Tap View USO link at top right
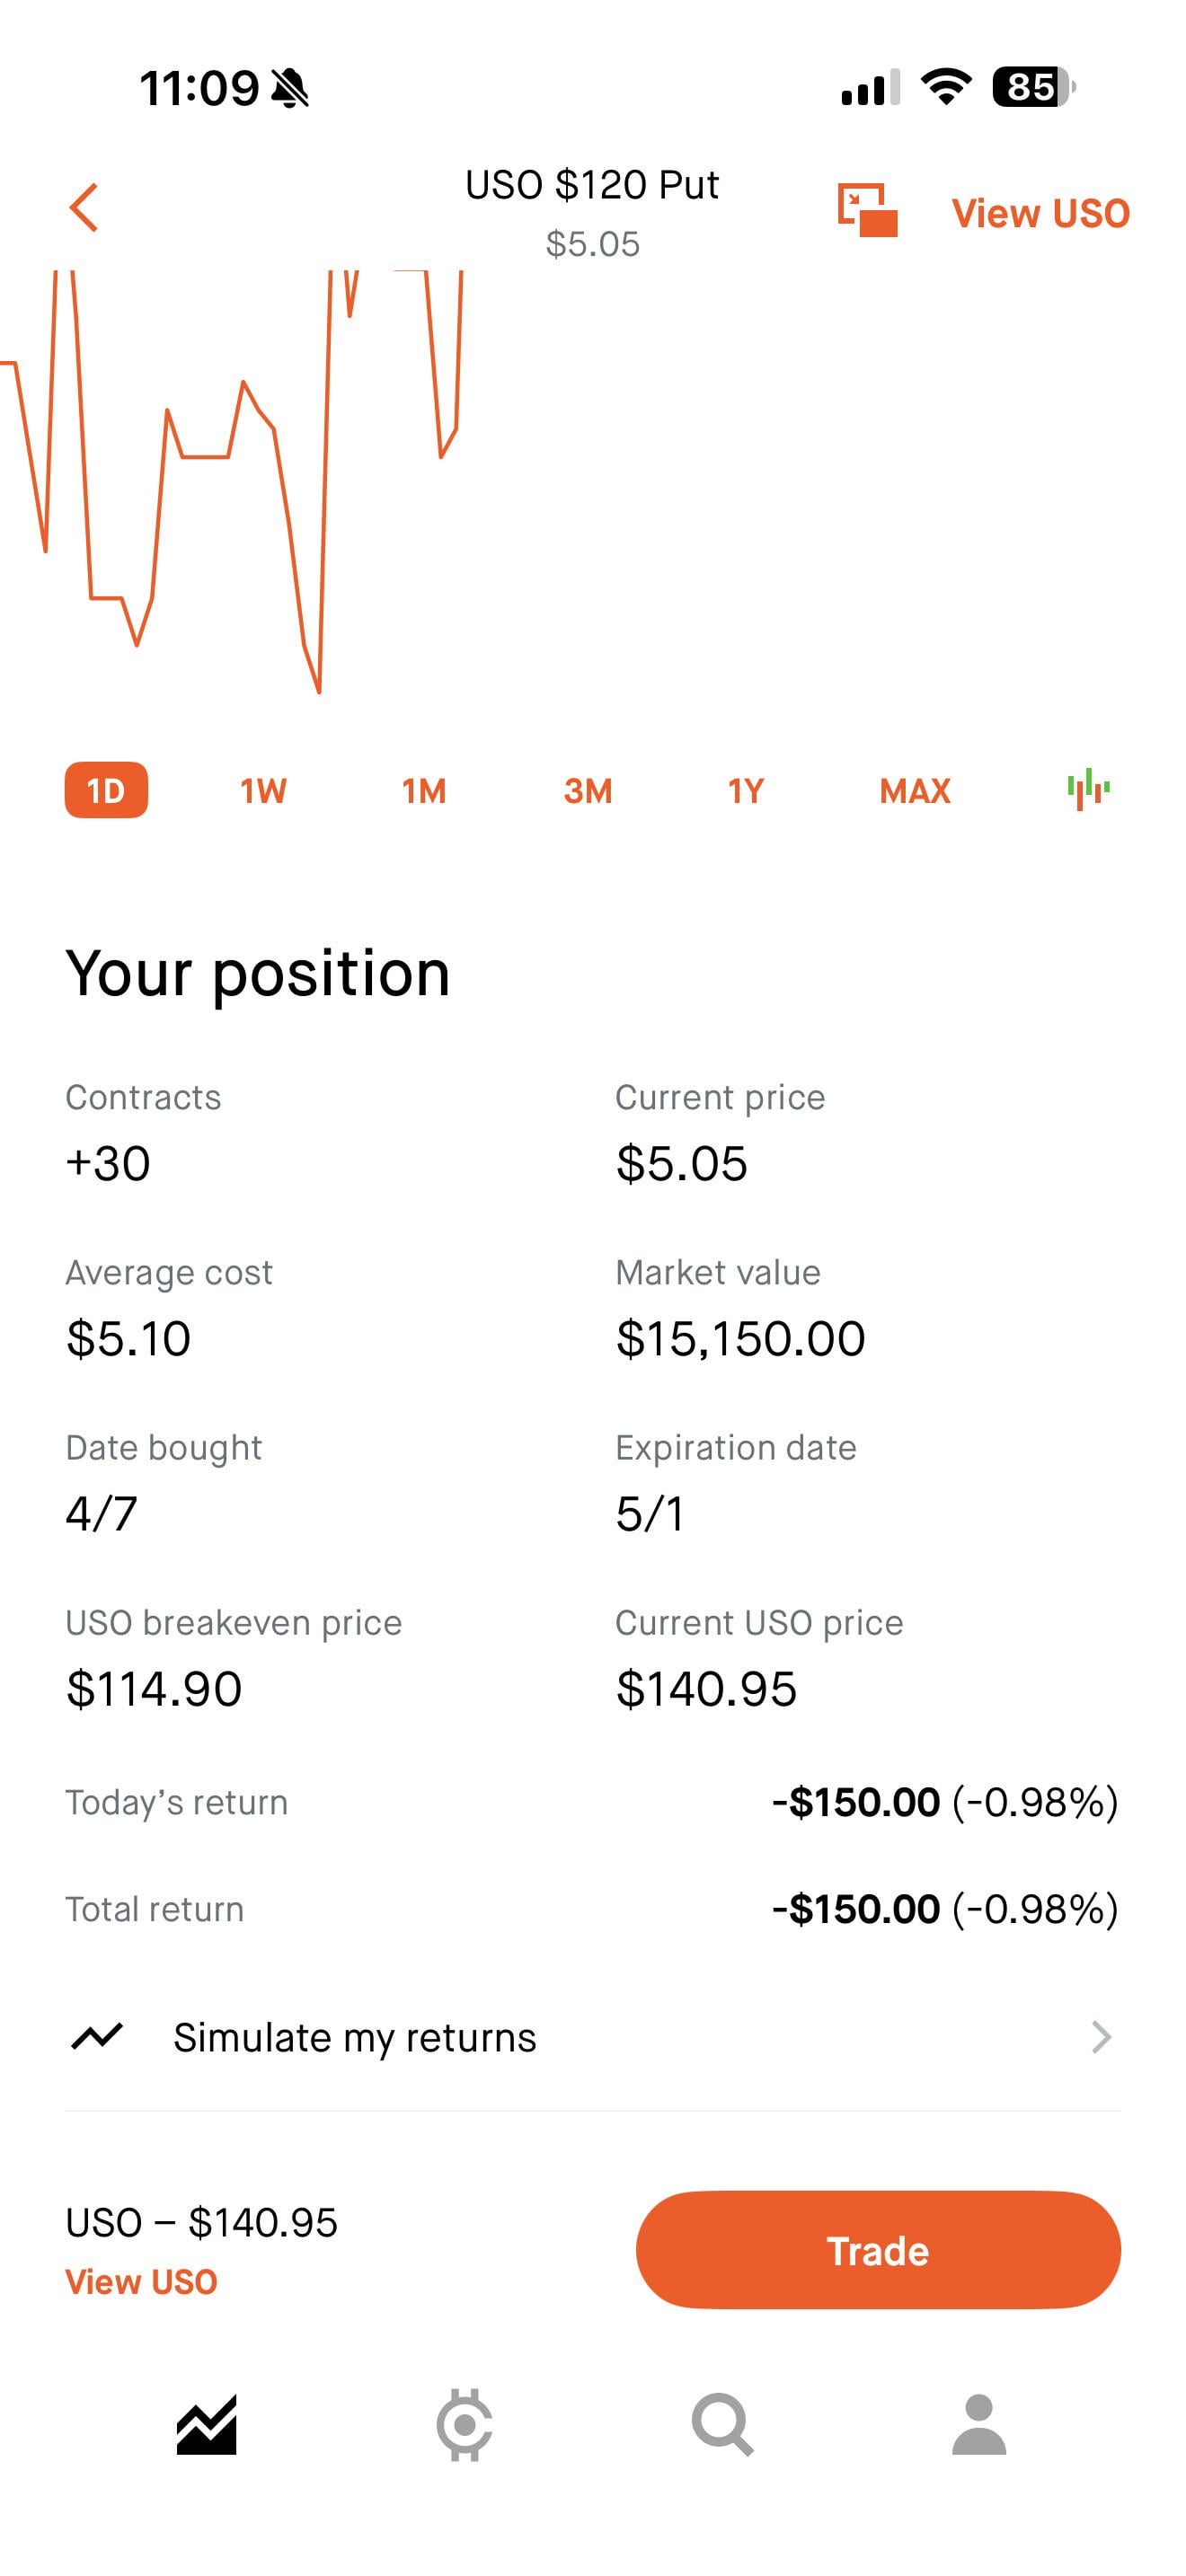This screenshot has width=1186, height=2576. [x=1040, y=213]
